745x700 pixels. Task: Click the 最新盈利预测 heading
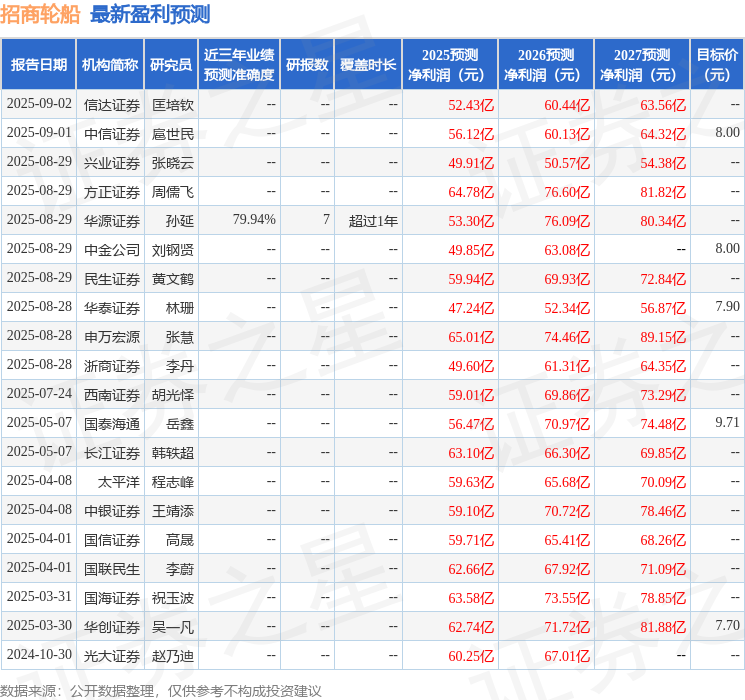tap(150, 14)
